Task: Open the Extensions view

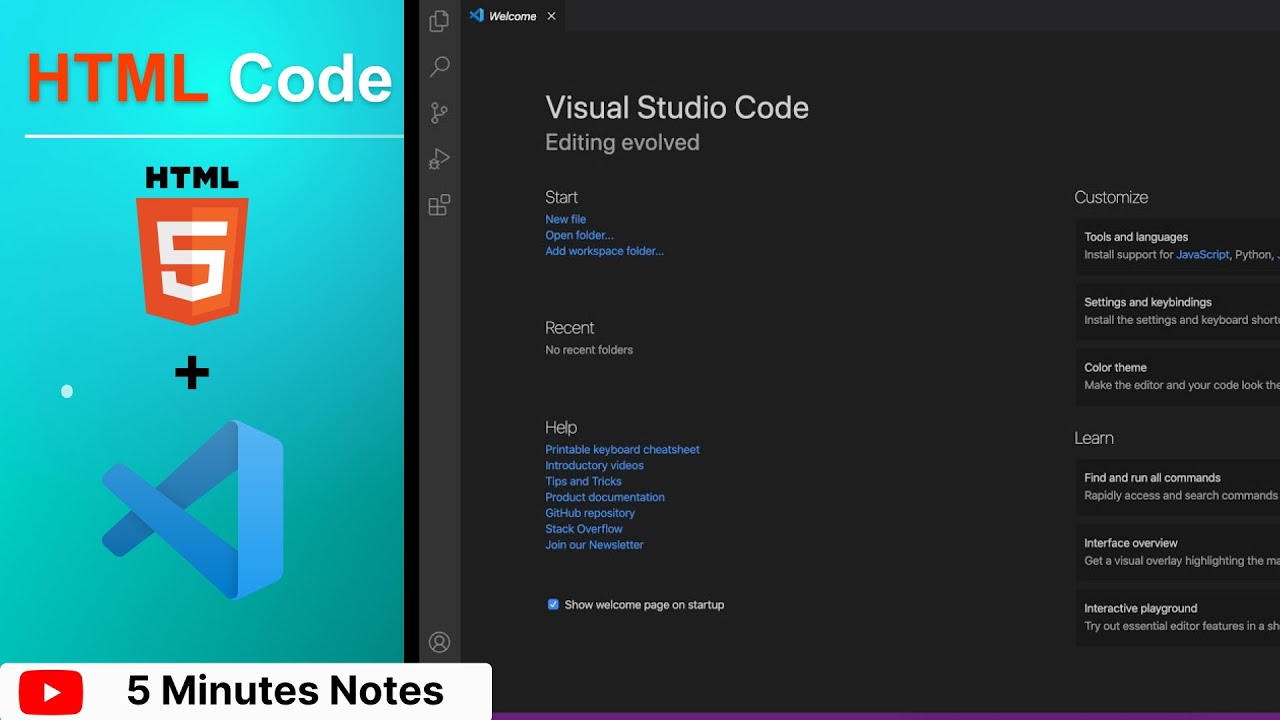Action: [439, 205]
